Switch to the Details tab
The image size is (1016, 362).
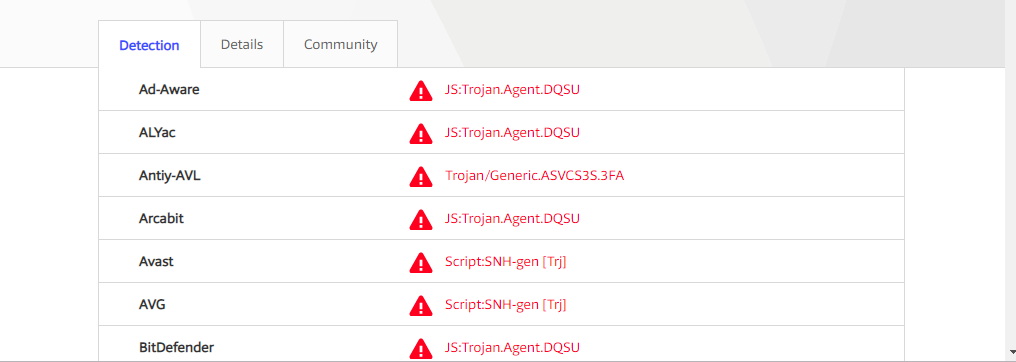(x=242, y=44)
